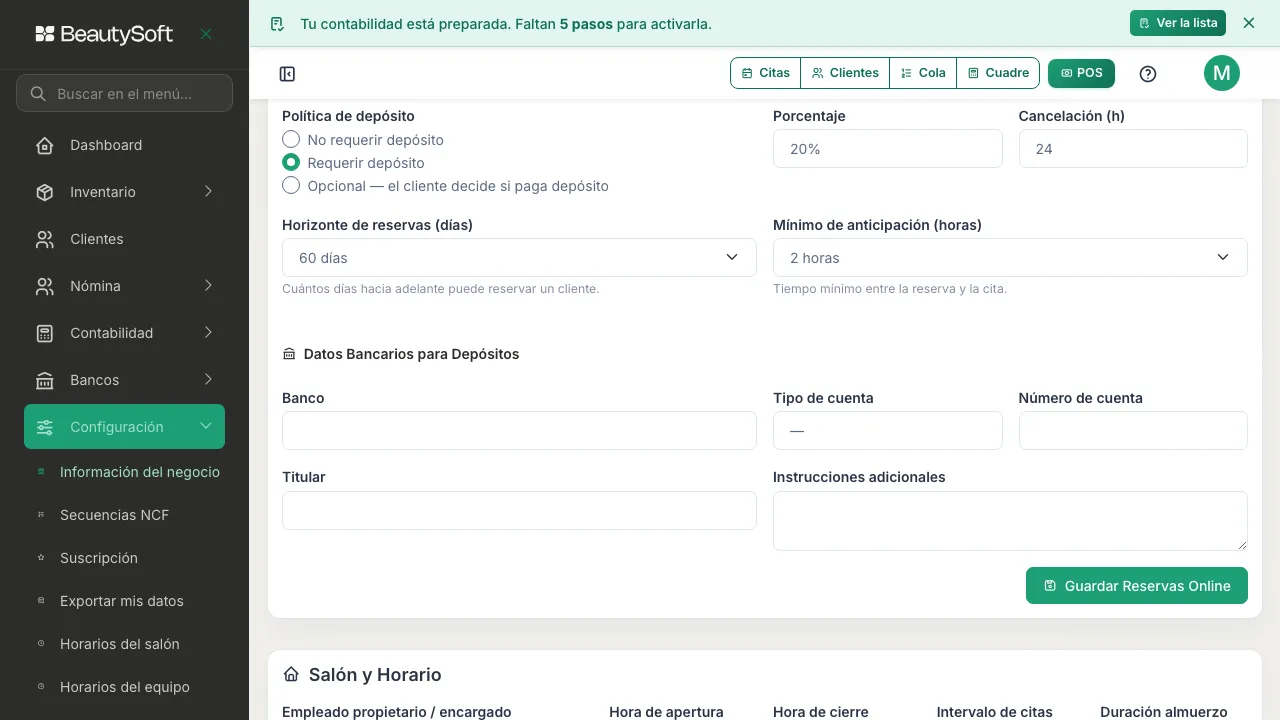Screen dimensions: 1280x720
Task: Click the Banco input field
Action: coord(519,431)
